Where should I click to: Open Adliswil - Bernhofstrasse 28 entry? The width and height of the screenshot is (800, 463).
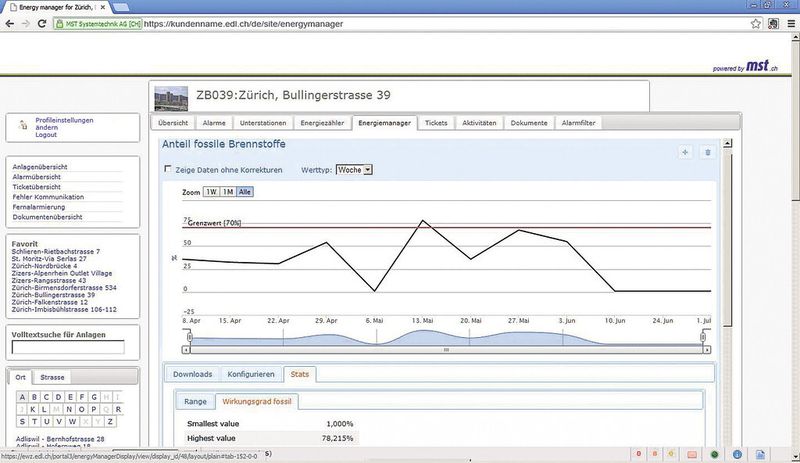pyautogui.click(x=60, y=439)
